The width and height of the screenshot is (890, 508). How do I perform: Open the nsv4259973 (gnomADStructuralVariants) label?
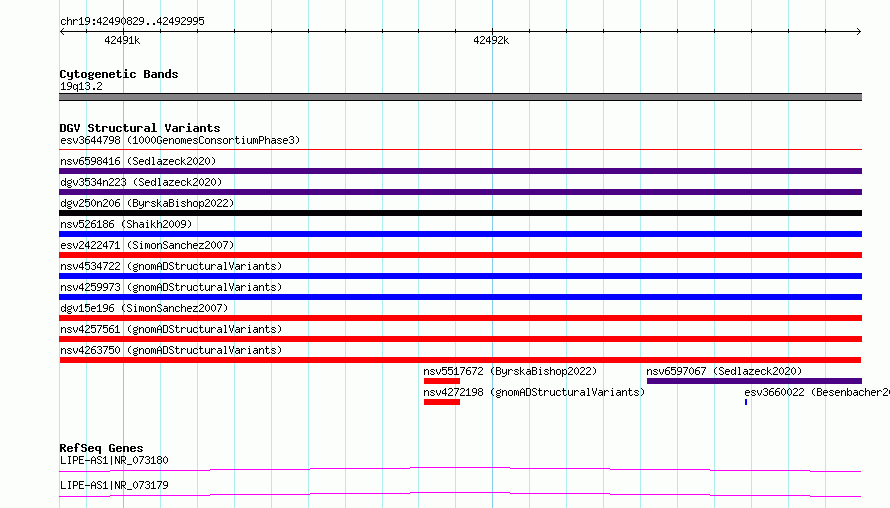tap(171, 287)
